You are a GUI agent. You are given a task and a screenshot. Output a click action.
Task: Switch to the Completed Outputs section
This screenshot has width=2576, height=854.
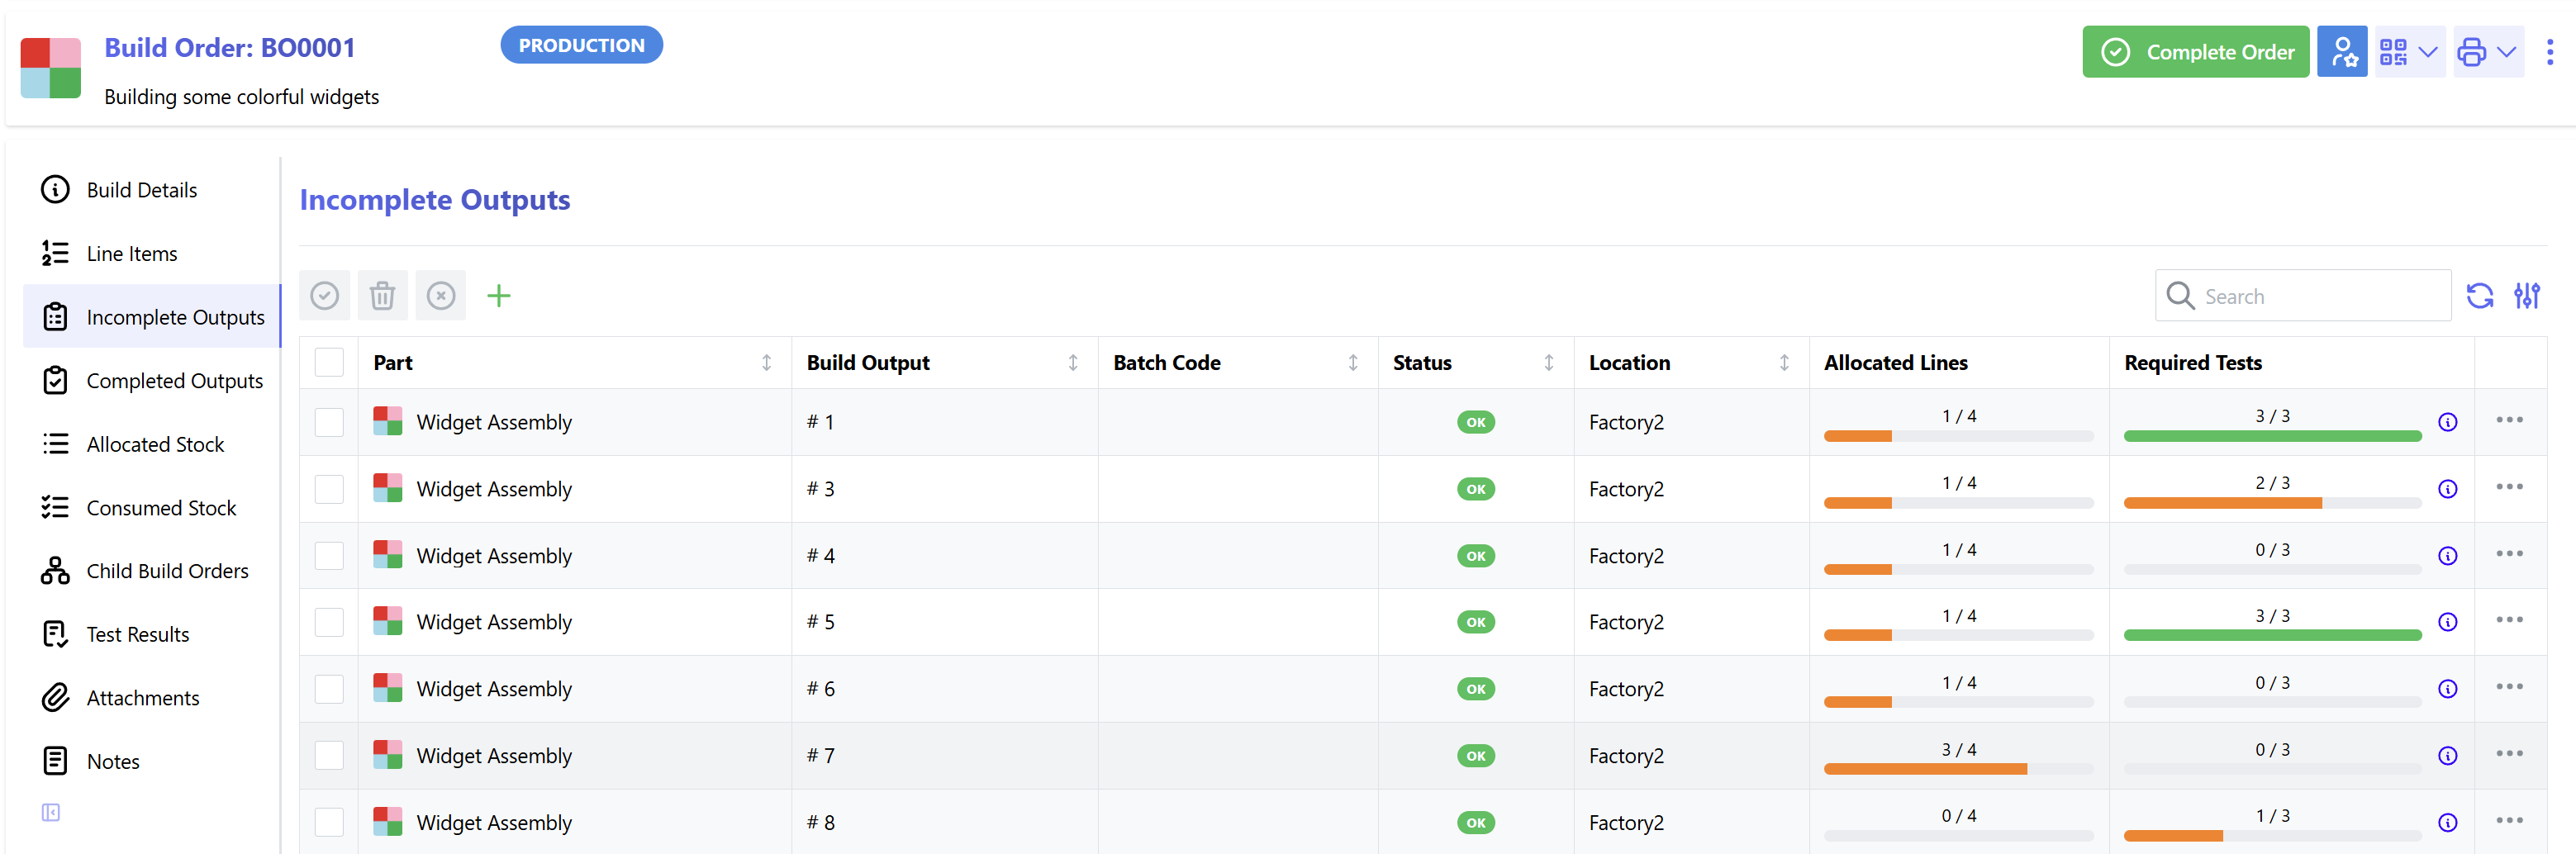[x=174, y=380]
